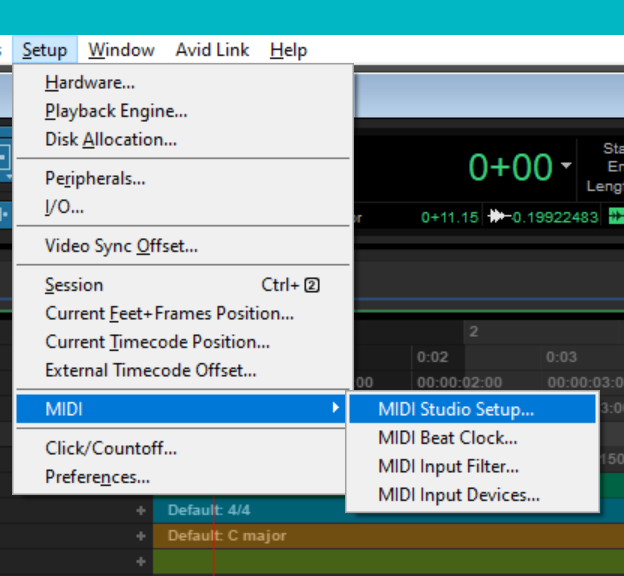Open the Window menu
The image size is (624, 576).
[121, 50]
